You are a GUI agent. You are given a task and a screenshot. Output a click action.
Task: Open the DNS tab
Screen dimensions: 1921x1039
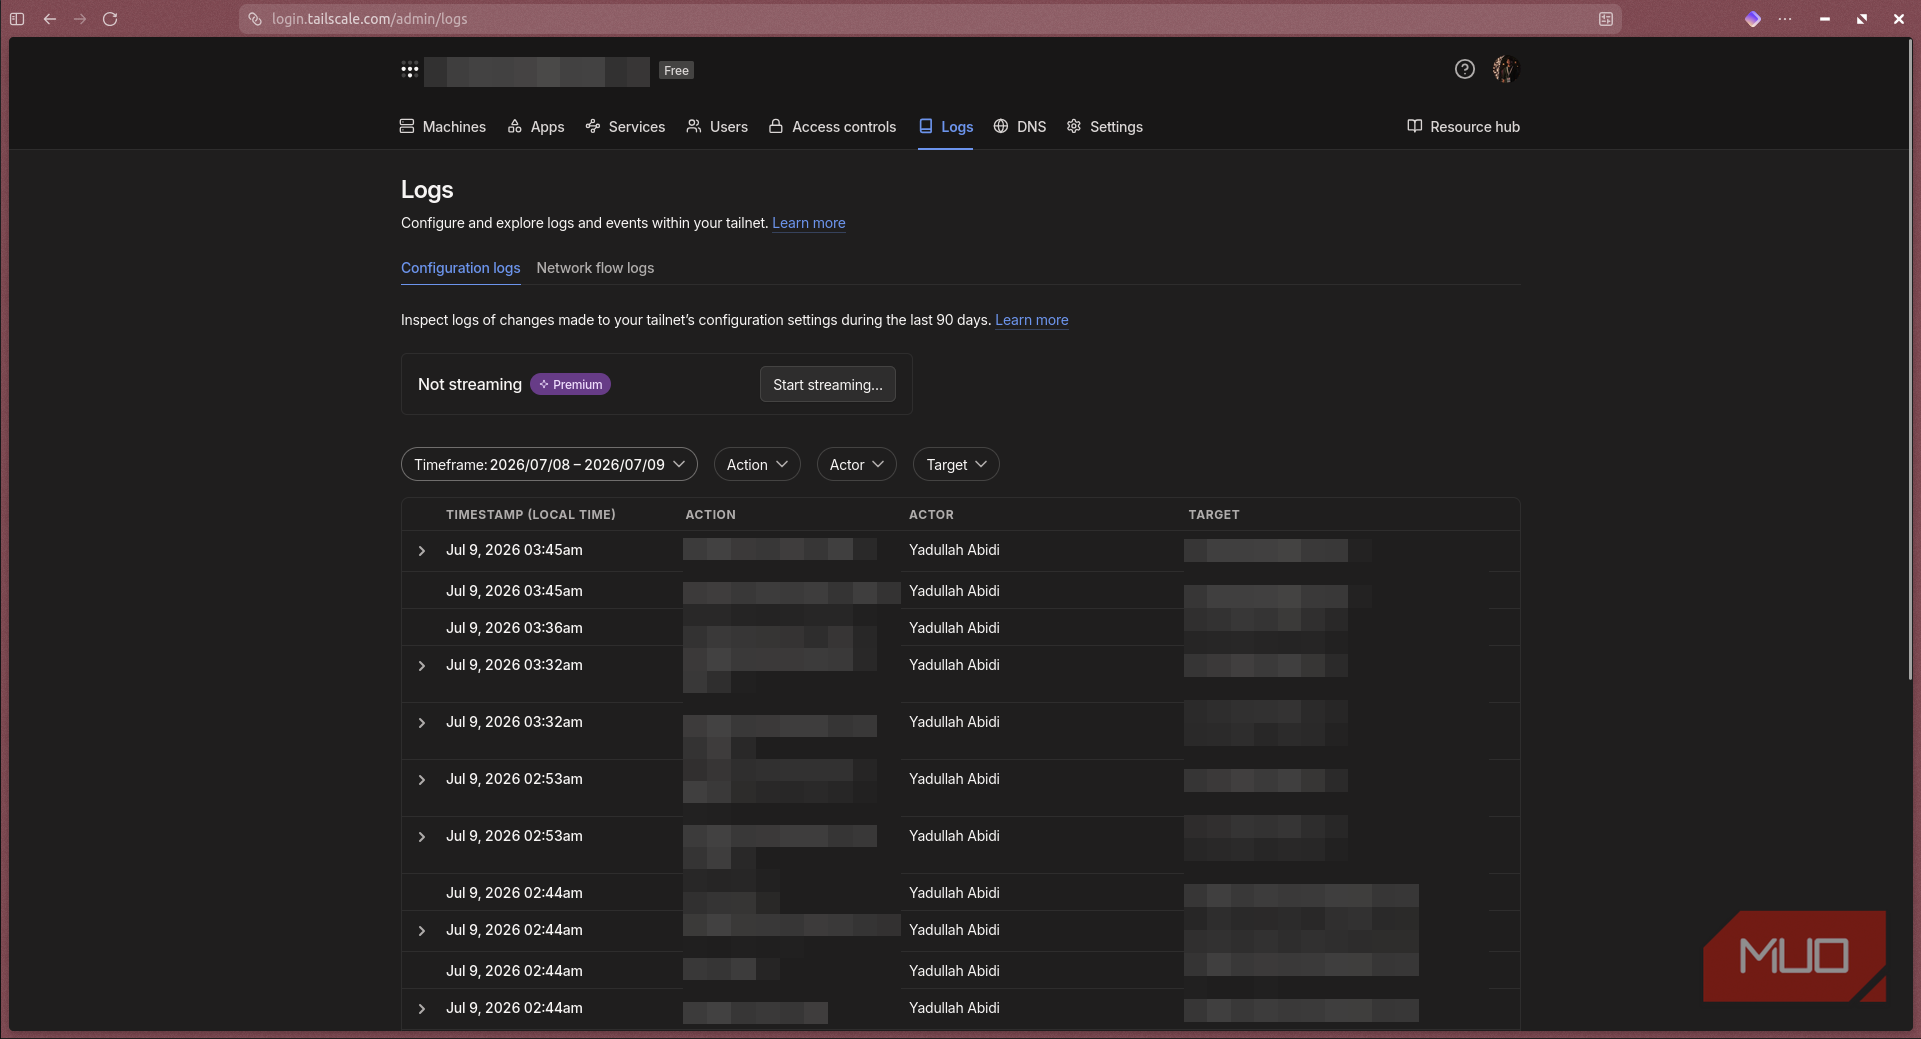pyautogui.click(x=1020, y=127)
